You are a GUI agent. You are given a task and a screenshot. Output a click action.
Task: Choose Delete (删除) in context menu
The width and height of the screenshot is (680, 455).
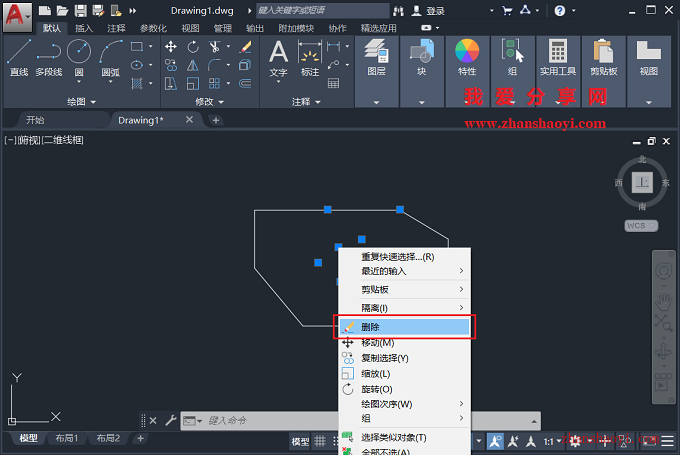coord(404,327)
